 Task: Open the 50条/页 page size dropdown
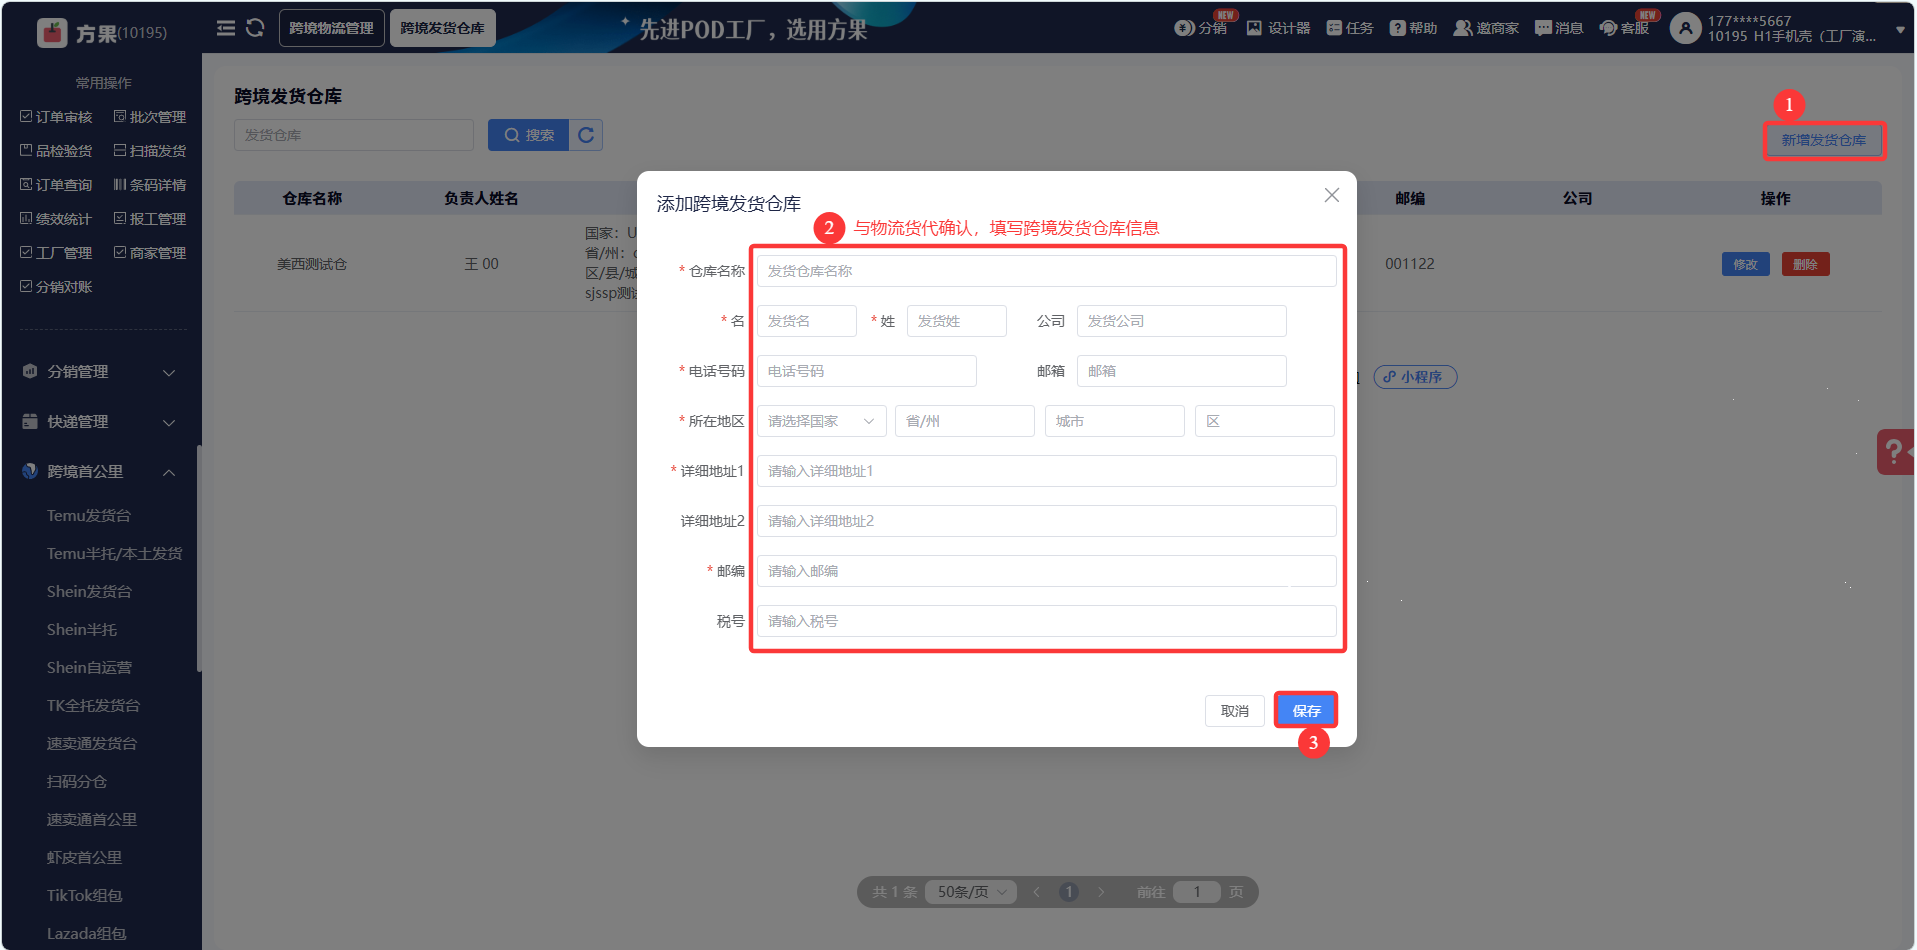click(970, 892)
